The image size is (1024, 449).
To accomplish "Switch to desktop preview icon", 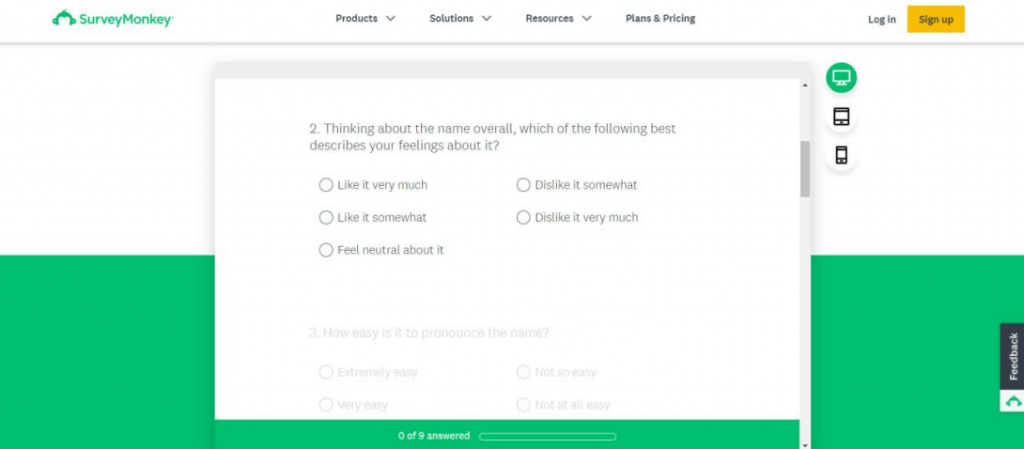I will pyautogui.click(x=841, y=78).
